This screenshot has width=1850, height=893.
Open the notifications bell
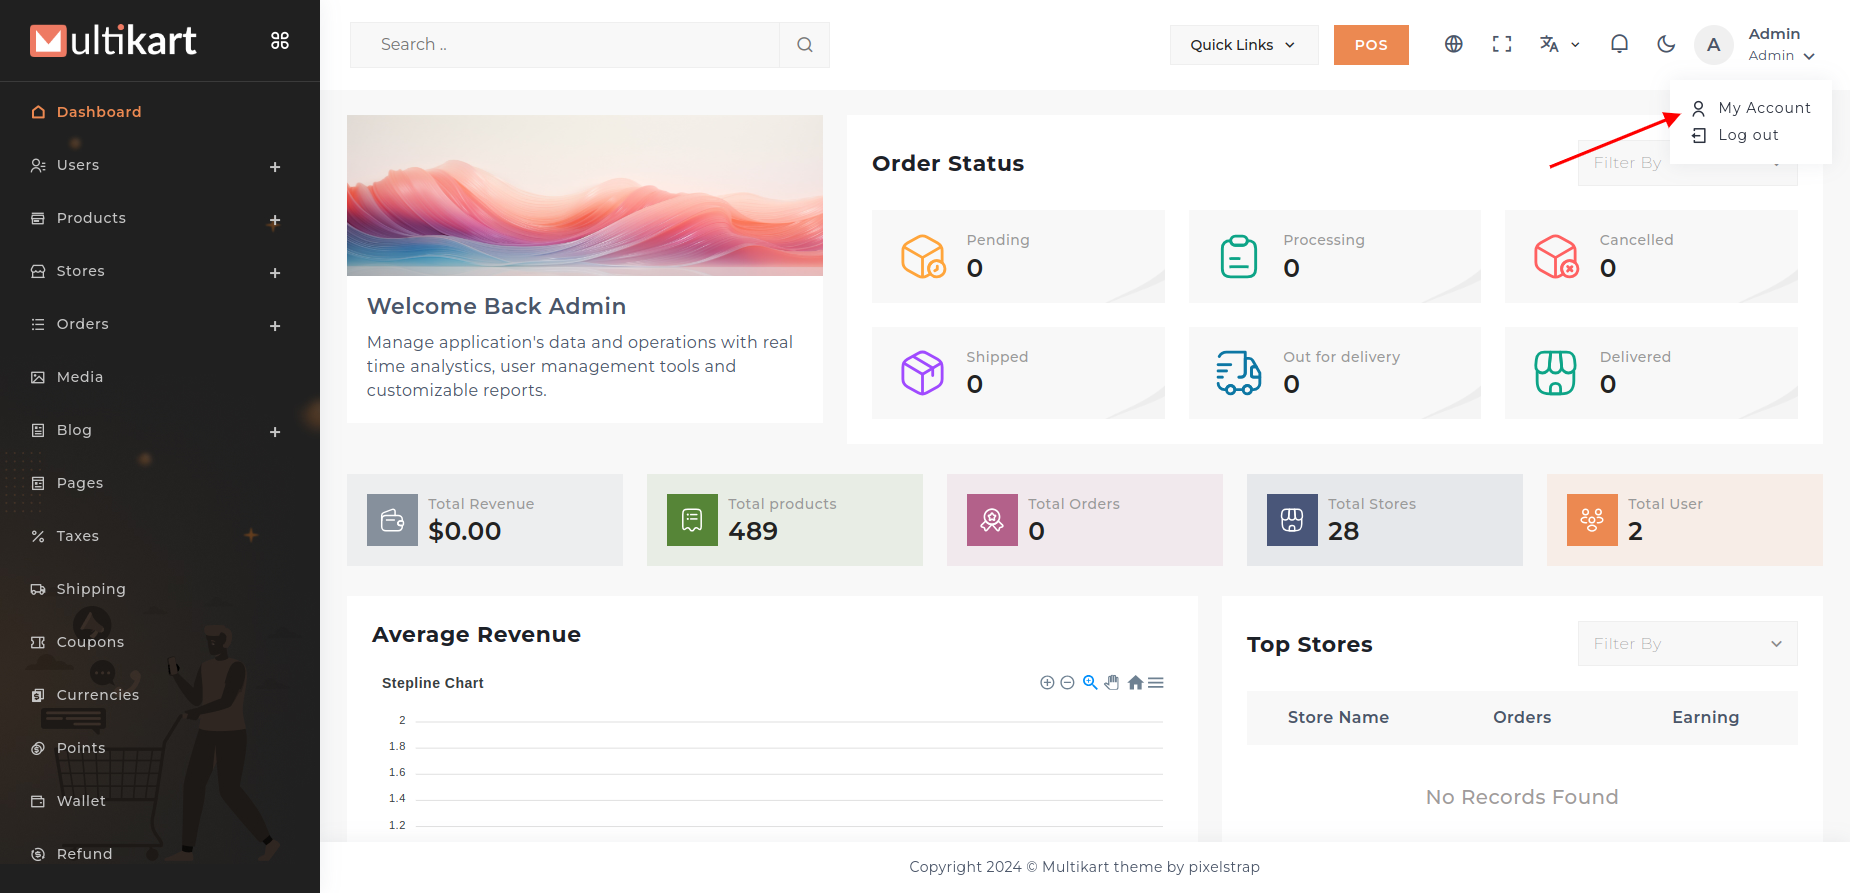pyautogui.click(x=1619, y=44)
